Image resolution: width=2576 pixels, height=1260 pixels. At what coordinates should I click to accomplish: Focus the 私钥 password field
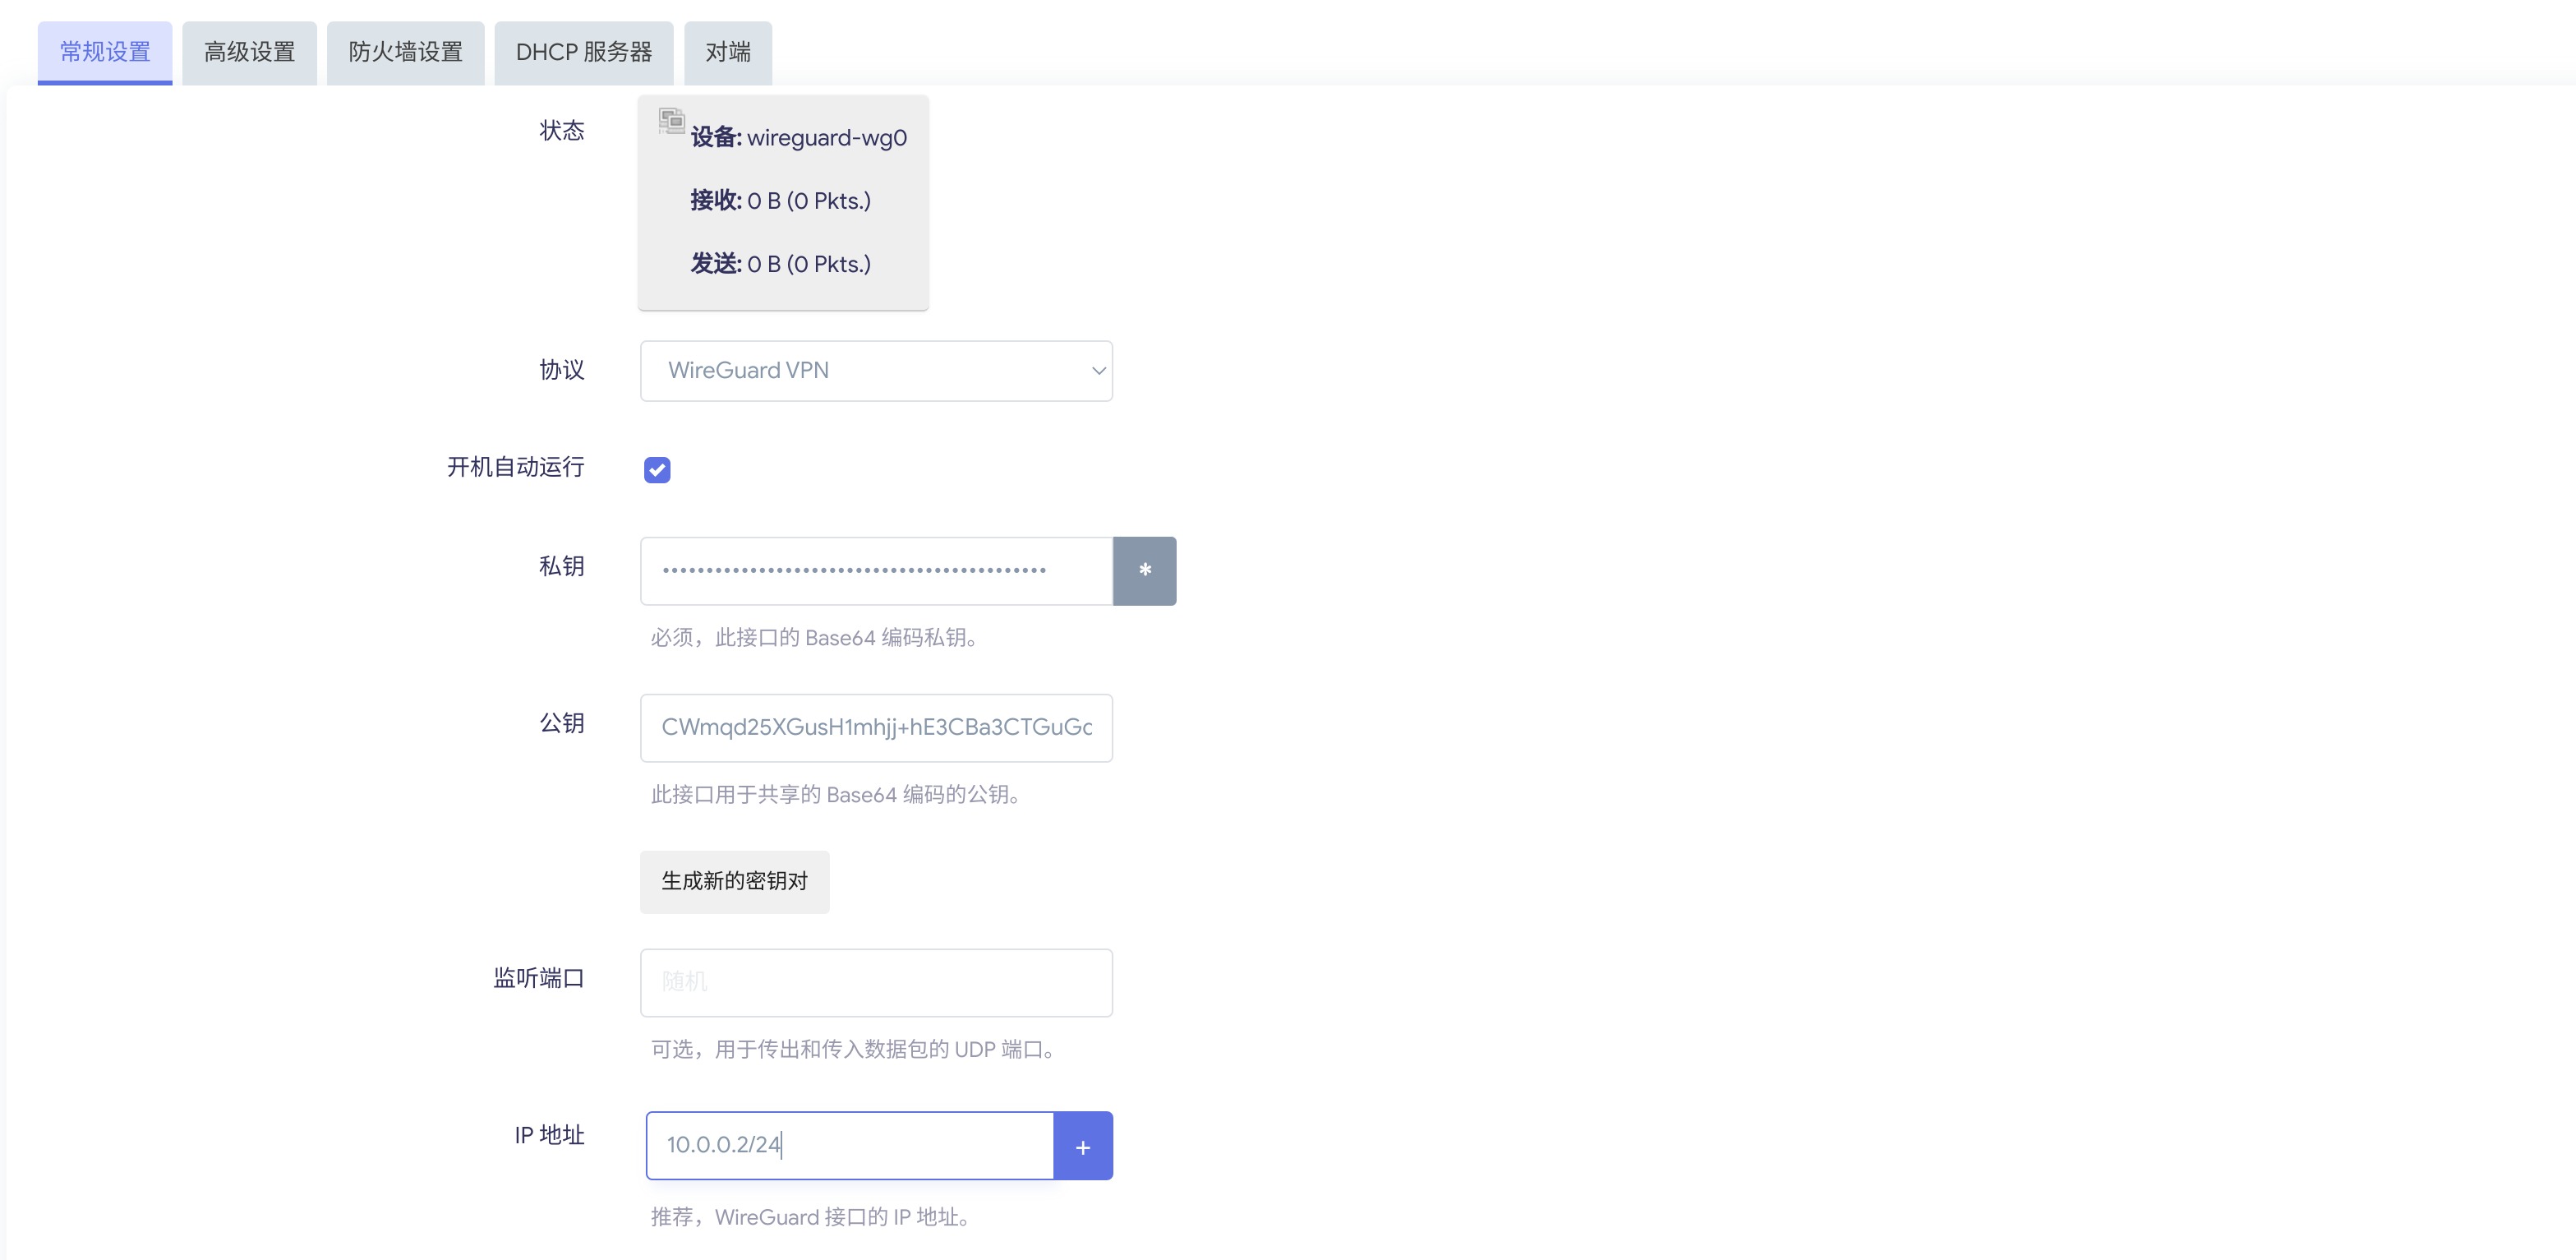point(875,570)
